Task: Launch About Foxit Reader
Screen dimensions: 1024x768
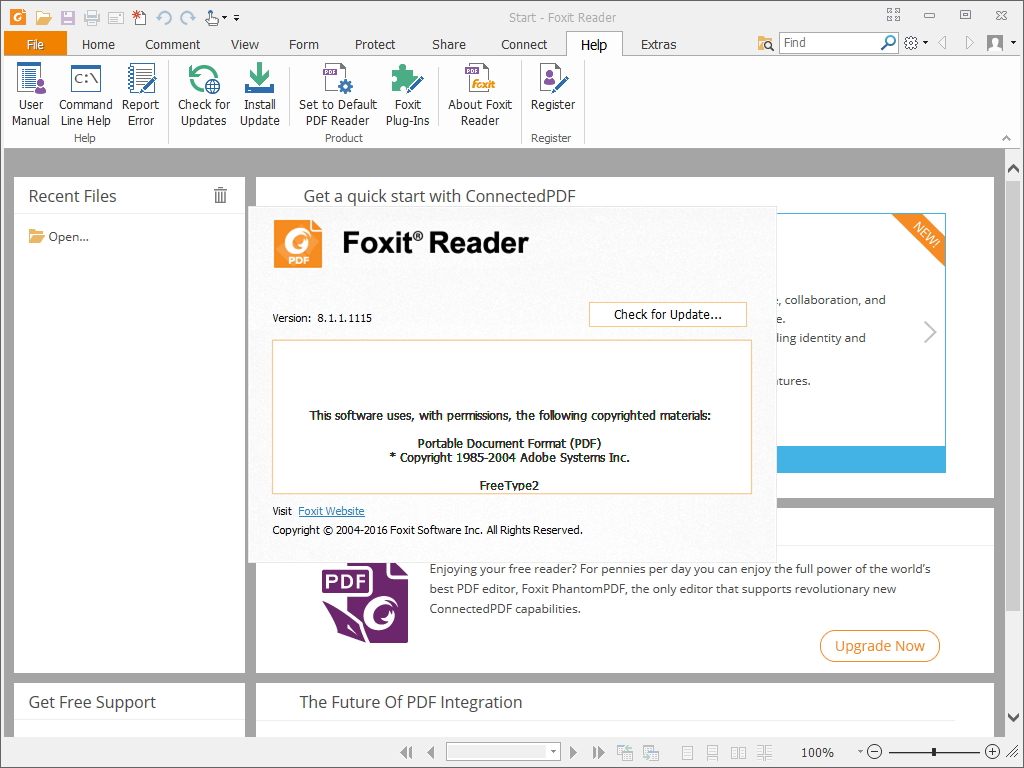Action: click(x=479, y=94)
